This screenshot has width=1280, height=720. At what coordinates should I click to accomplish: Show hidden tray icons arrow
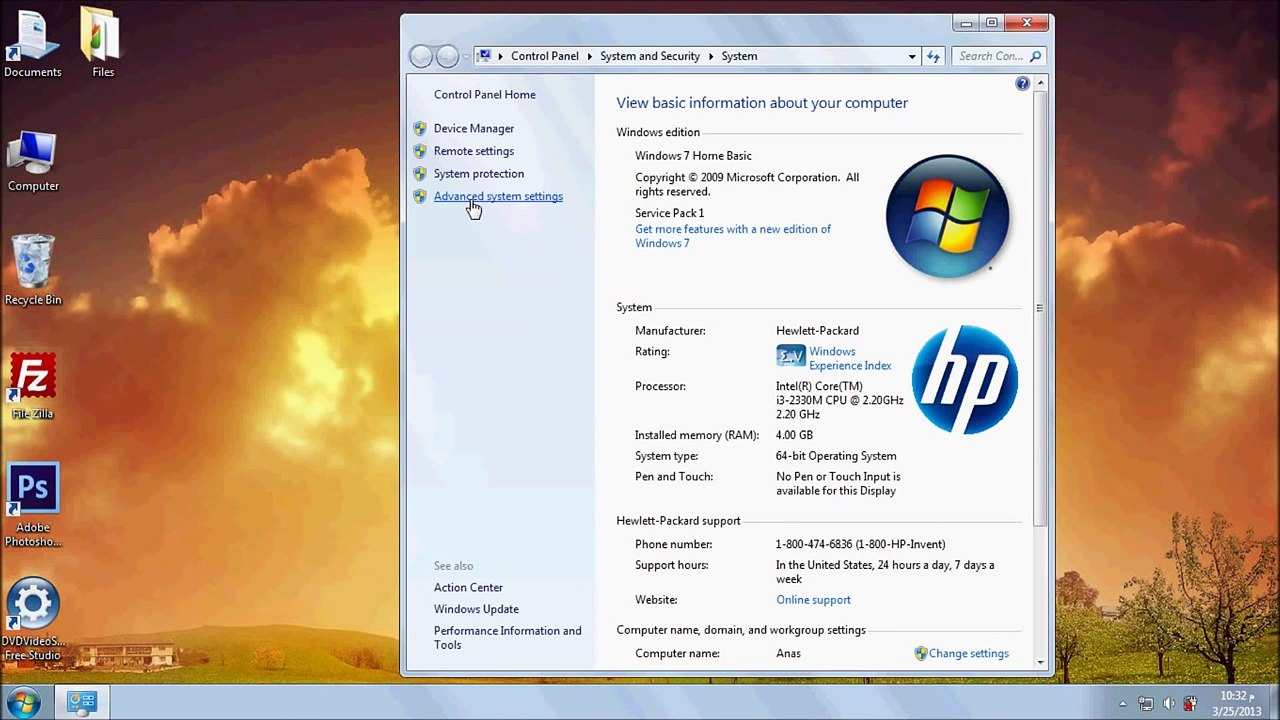click(1122, 704)
